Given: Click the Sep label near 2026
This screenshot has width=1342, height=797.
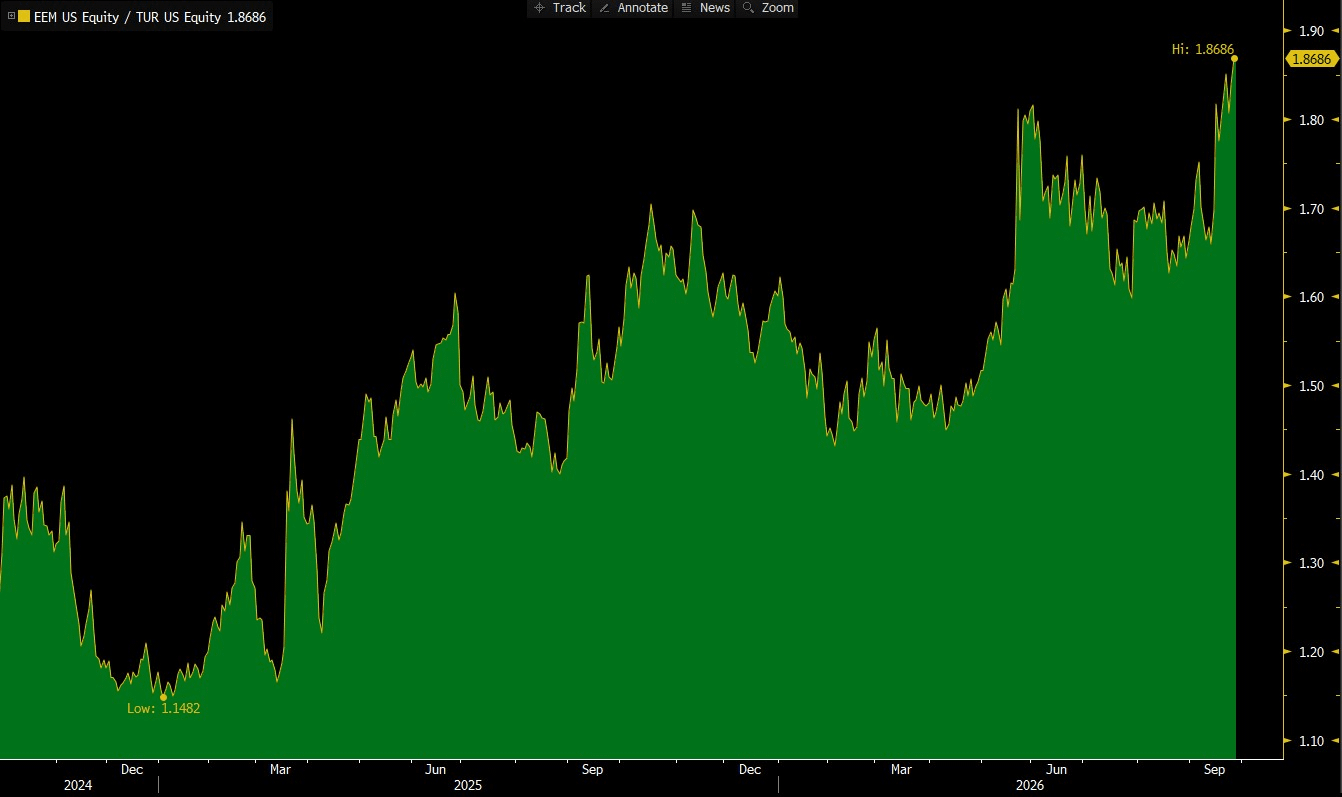Looking at the screenshot, I should (x=1215, y=770).
